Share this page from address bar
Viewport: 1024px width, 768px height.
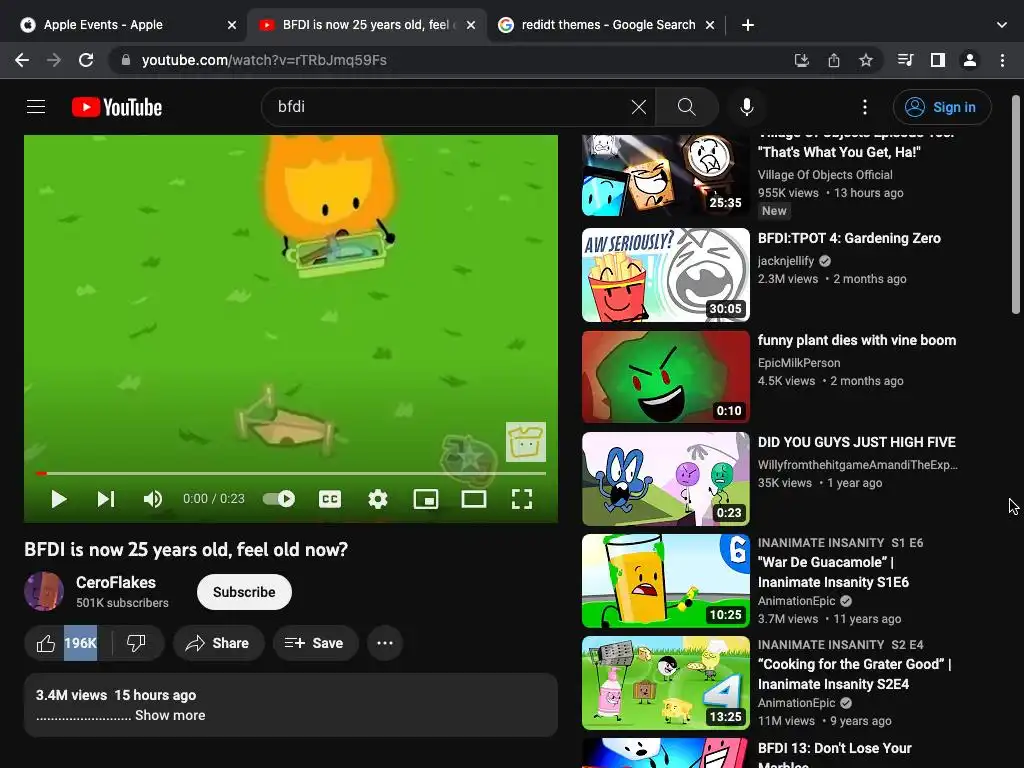click(x=834, y=60)
